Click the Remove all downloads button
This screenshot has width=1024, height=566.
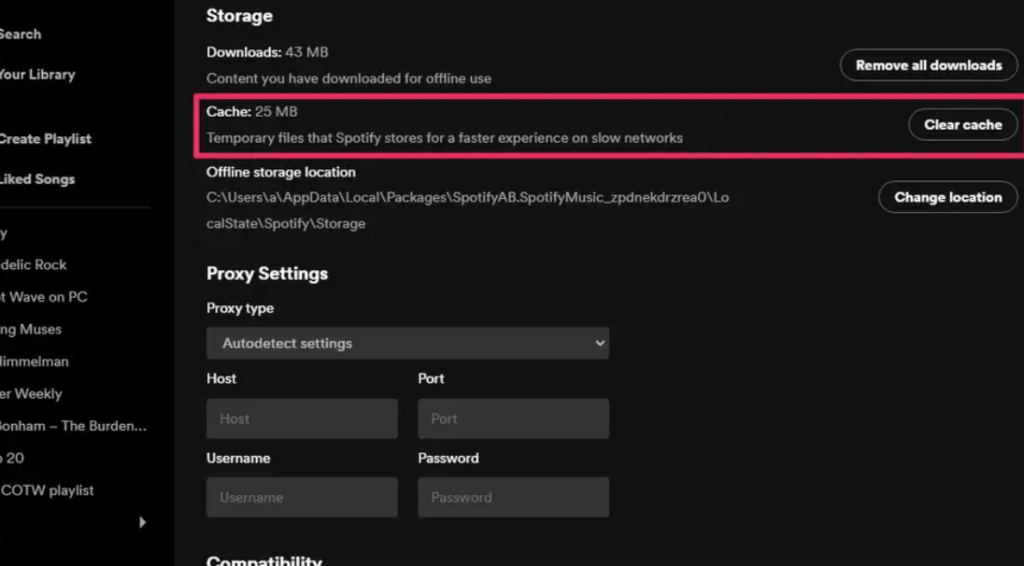[x=928, y=65]
